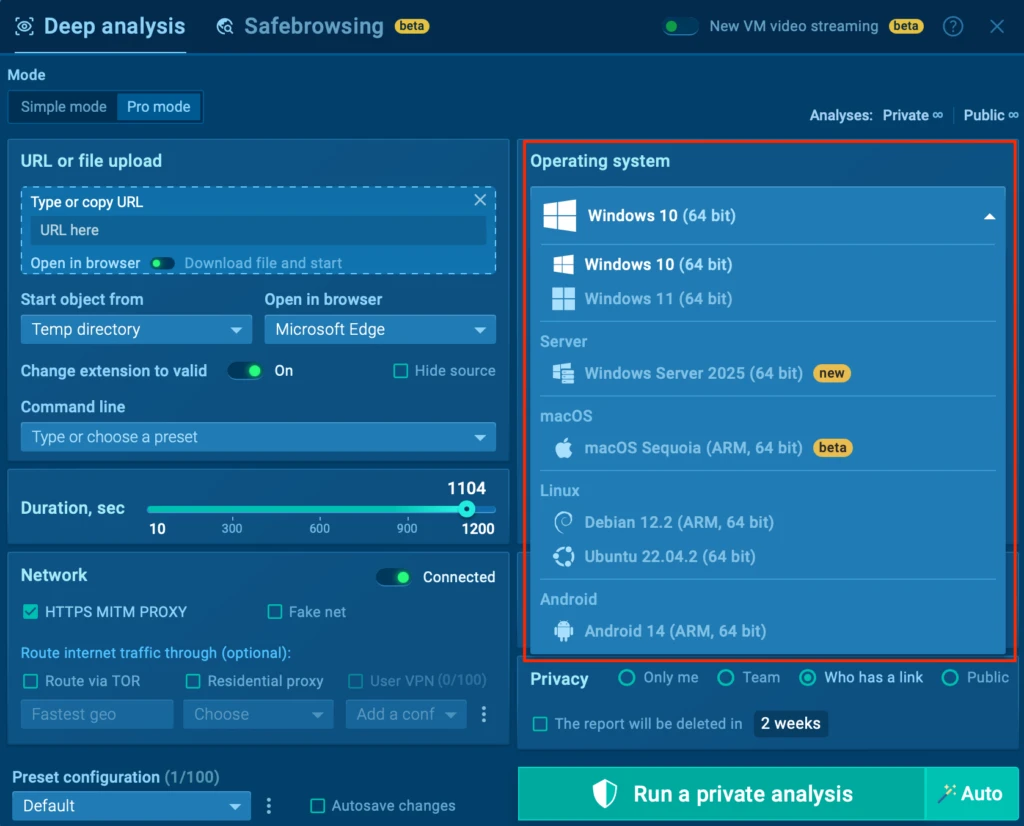
Task: Click the Windows 11 logo icon
Action: pos(563,298)
